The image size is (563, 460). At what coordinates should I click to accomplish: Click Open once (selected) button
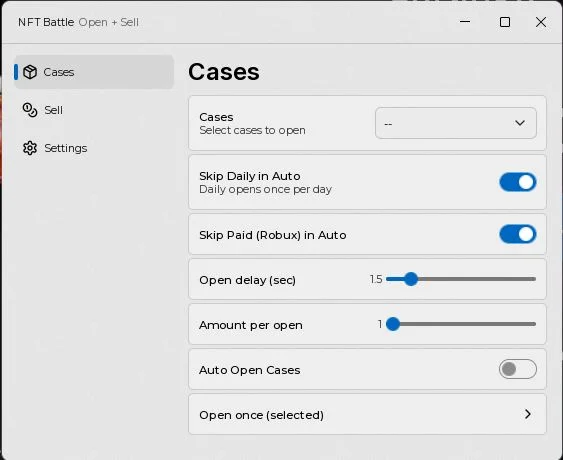click(367, 414)
